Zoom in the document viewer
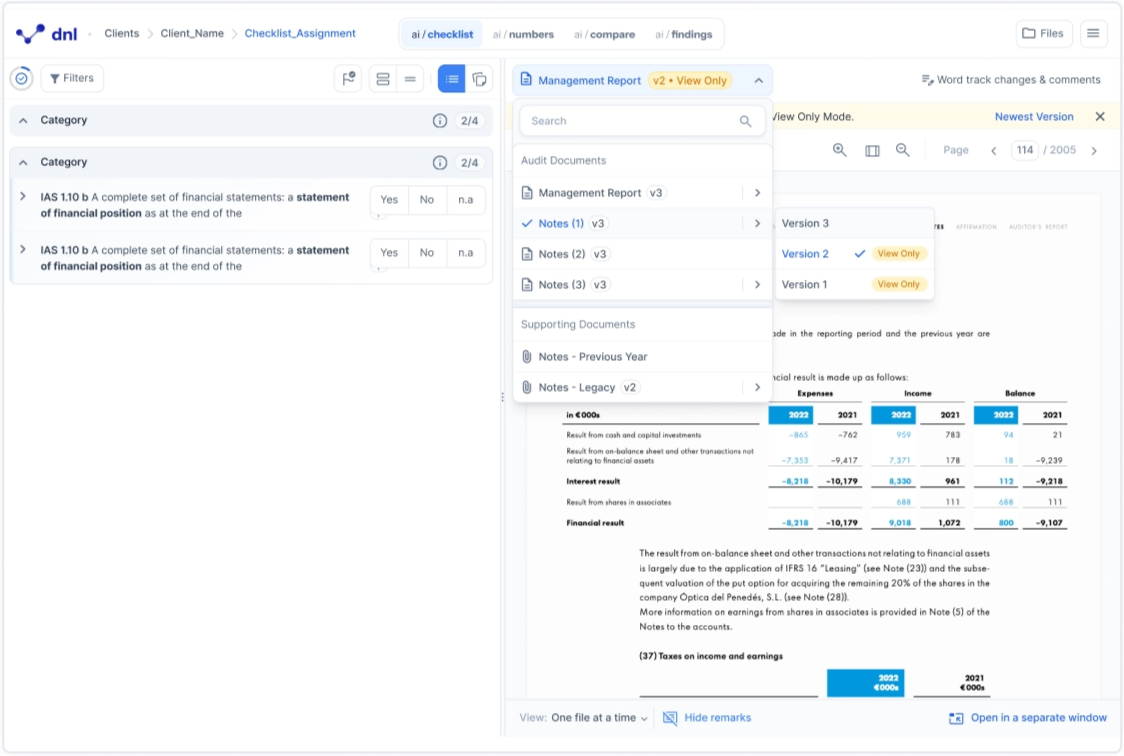The height and width of the screenshot is (756, 1124). tap(839, 150)
